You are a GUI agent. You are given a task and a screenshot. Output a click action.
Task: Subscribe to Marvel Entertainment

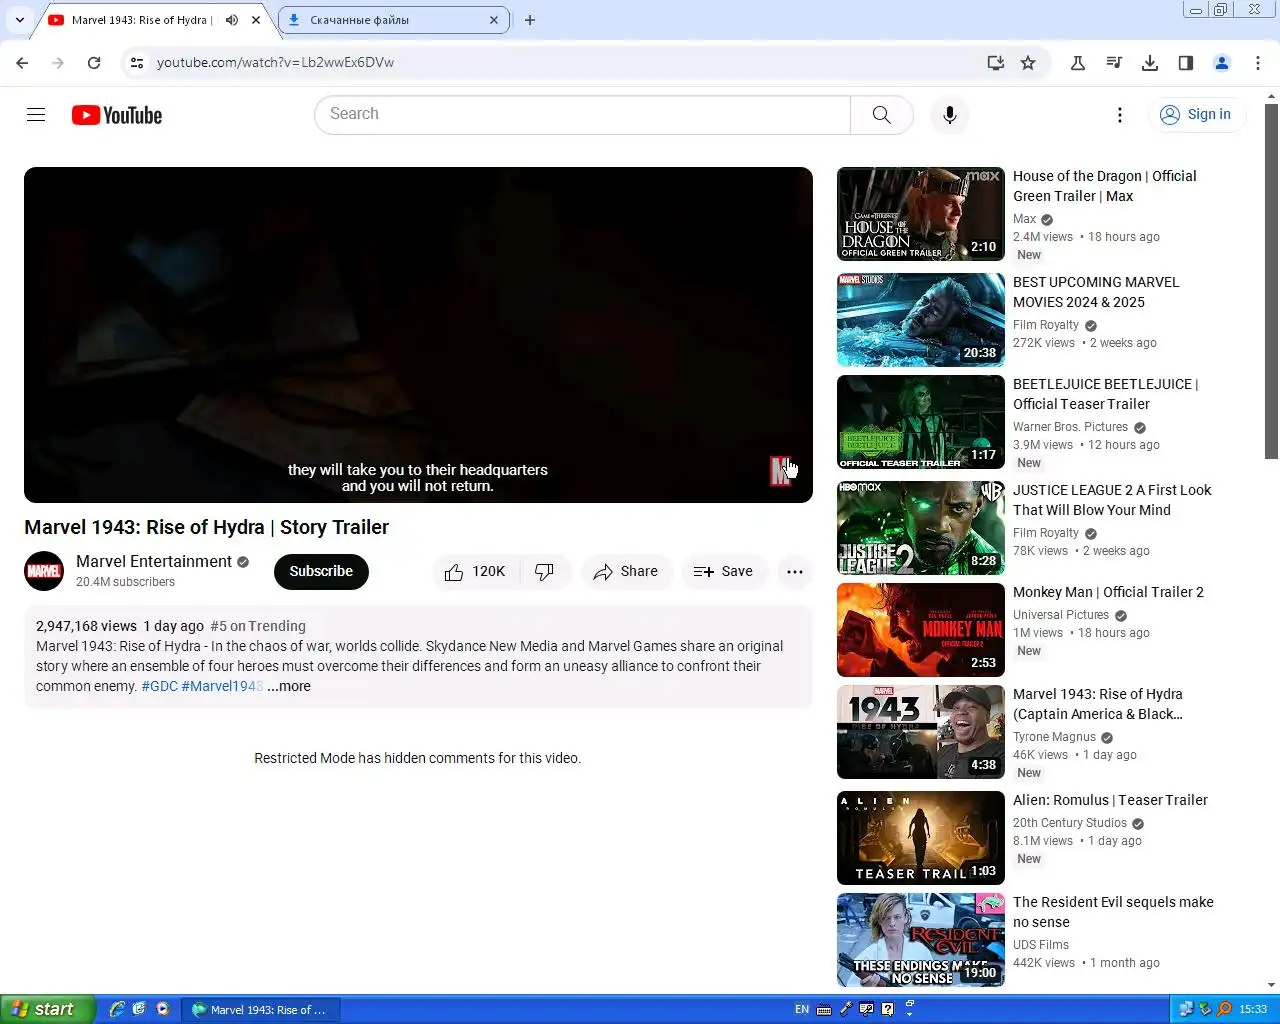(x=321, y=571)
